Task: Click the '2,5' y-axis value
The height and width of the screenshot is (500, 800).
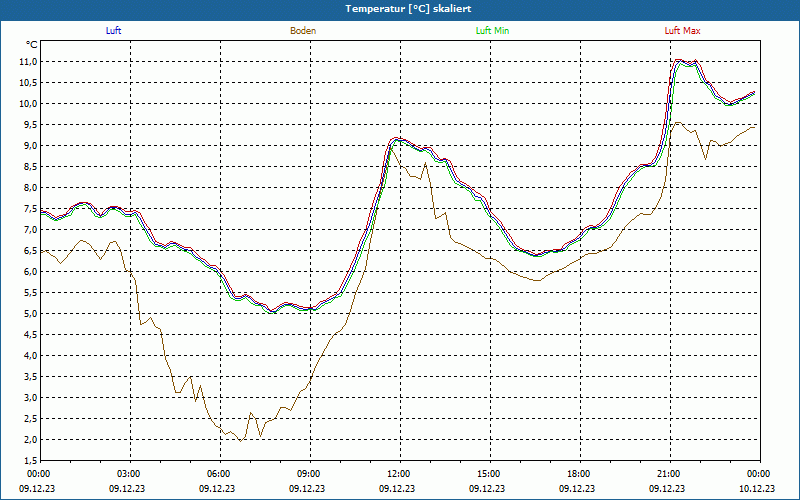Action: 30,418
